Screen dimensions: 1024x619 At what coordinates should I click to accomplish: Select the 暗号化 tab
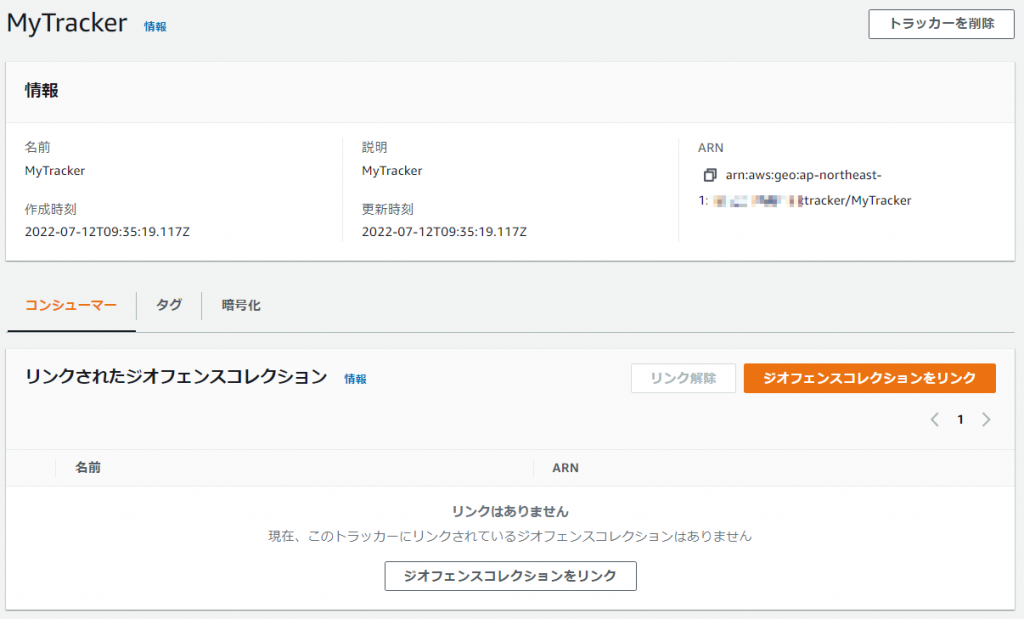(x=241, y=305)
